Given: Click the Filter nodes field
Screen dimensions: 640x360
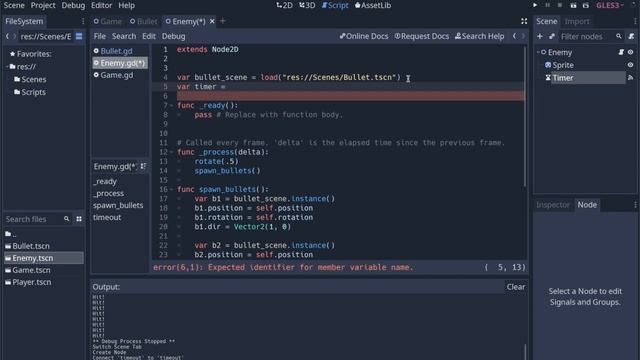Looking at the screenshot, I should point(591,37).
